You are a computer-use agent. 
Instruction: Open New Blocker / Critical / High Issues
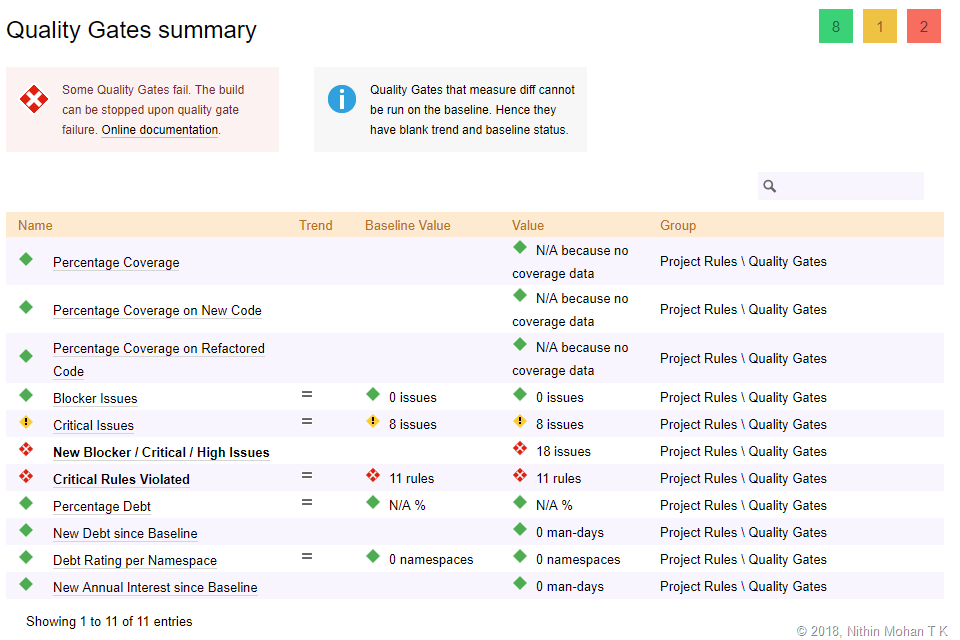(161, 453)
